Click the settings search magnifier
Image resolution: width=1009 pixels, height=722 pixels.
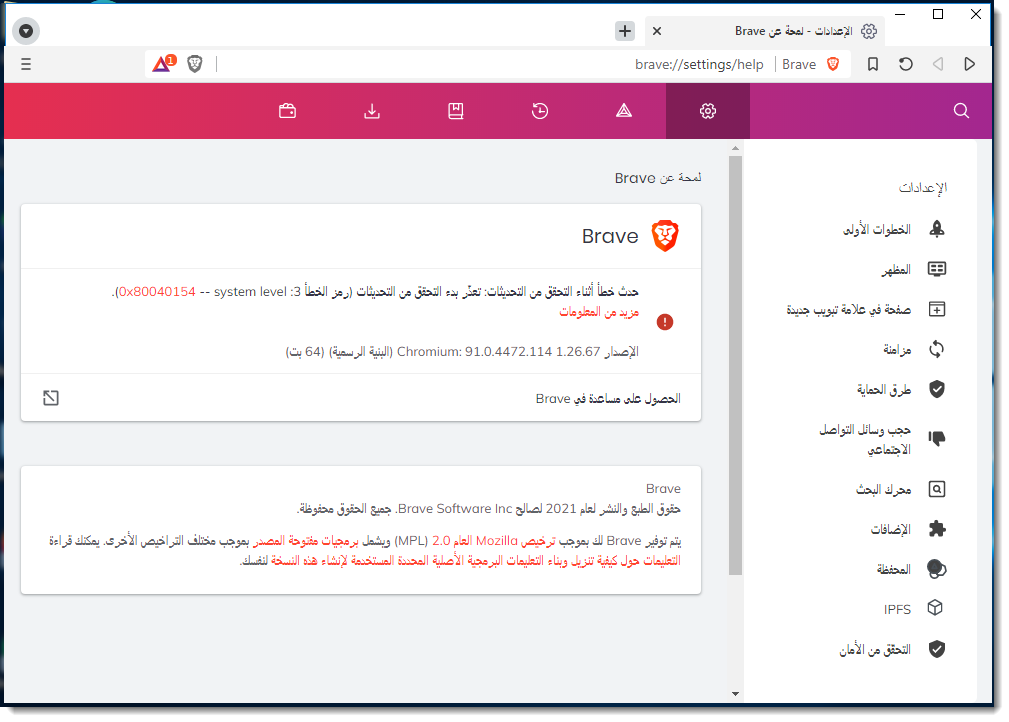961,111
